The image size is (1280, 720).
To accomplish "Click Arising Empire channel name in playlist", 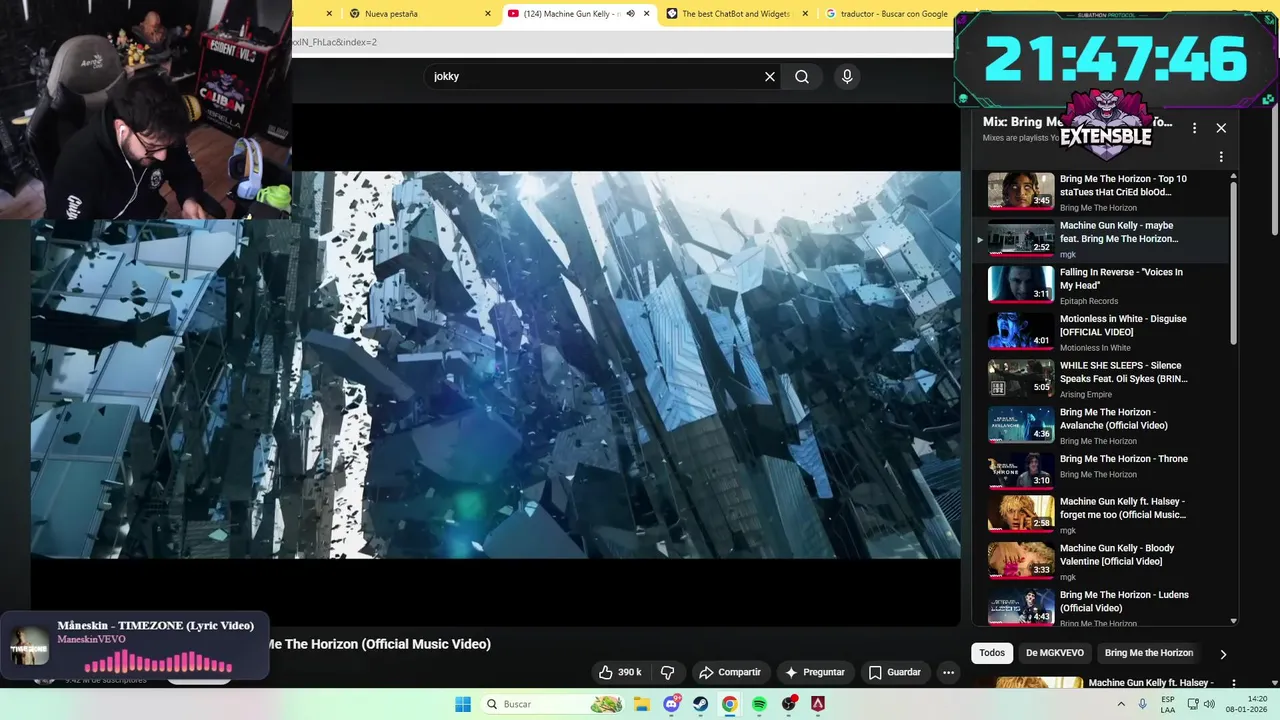I will 1086,394.
